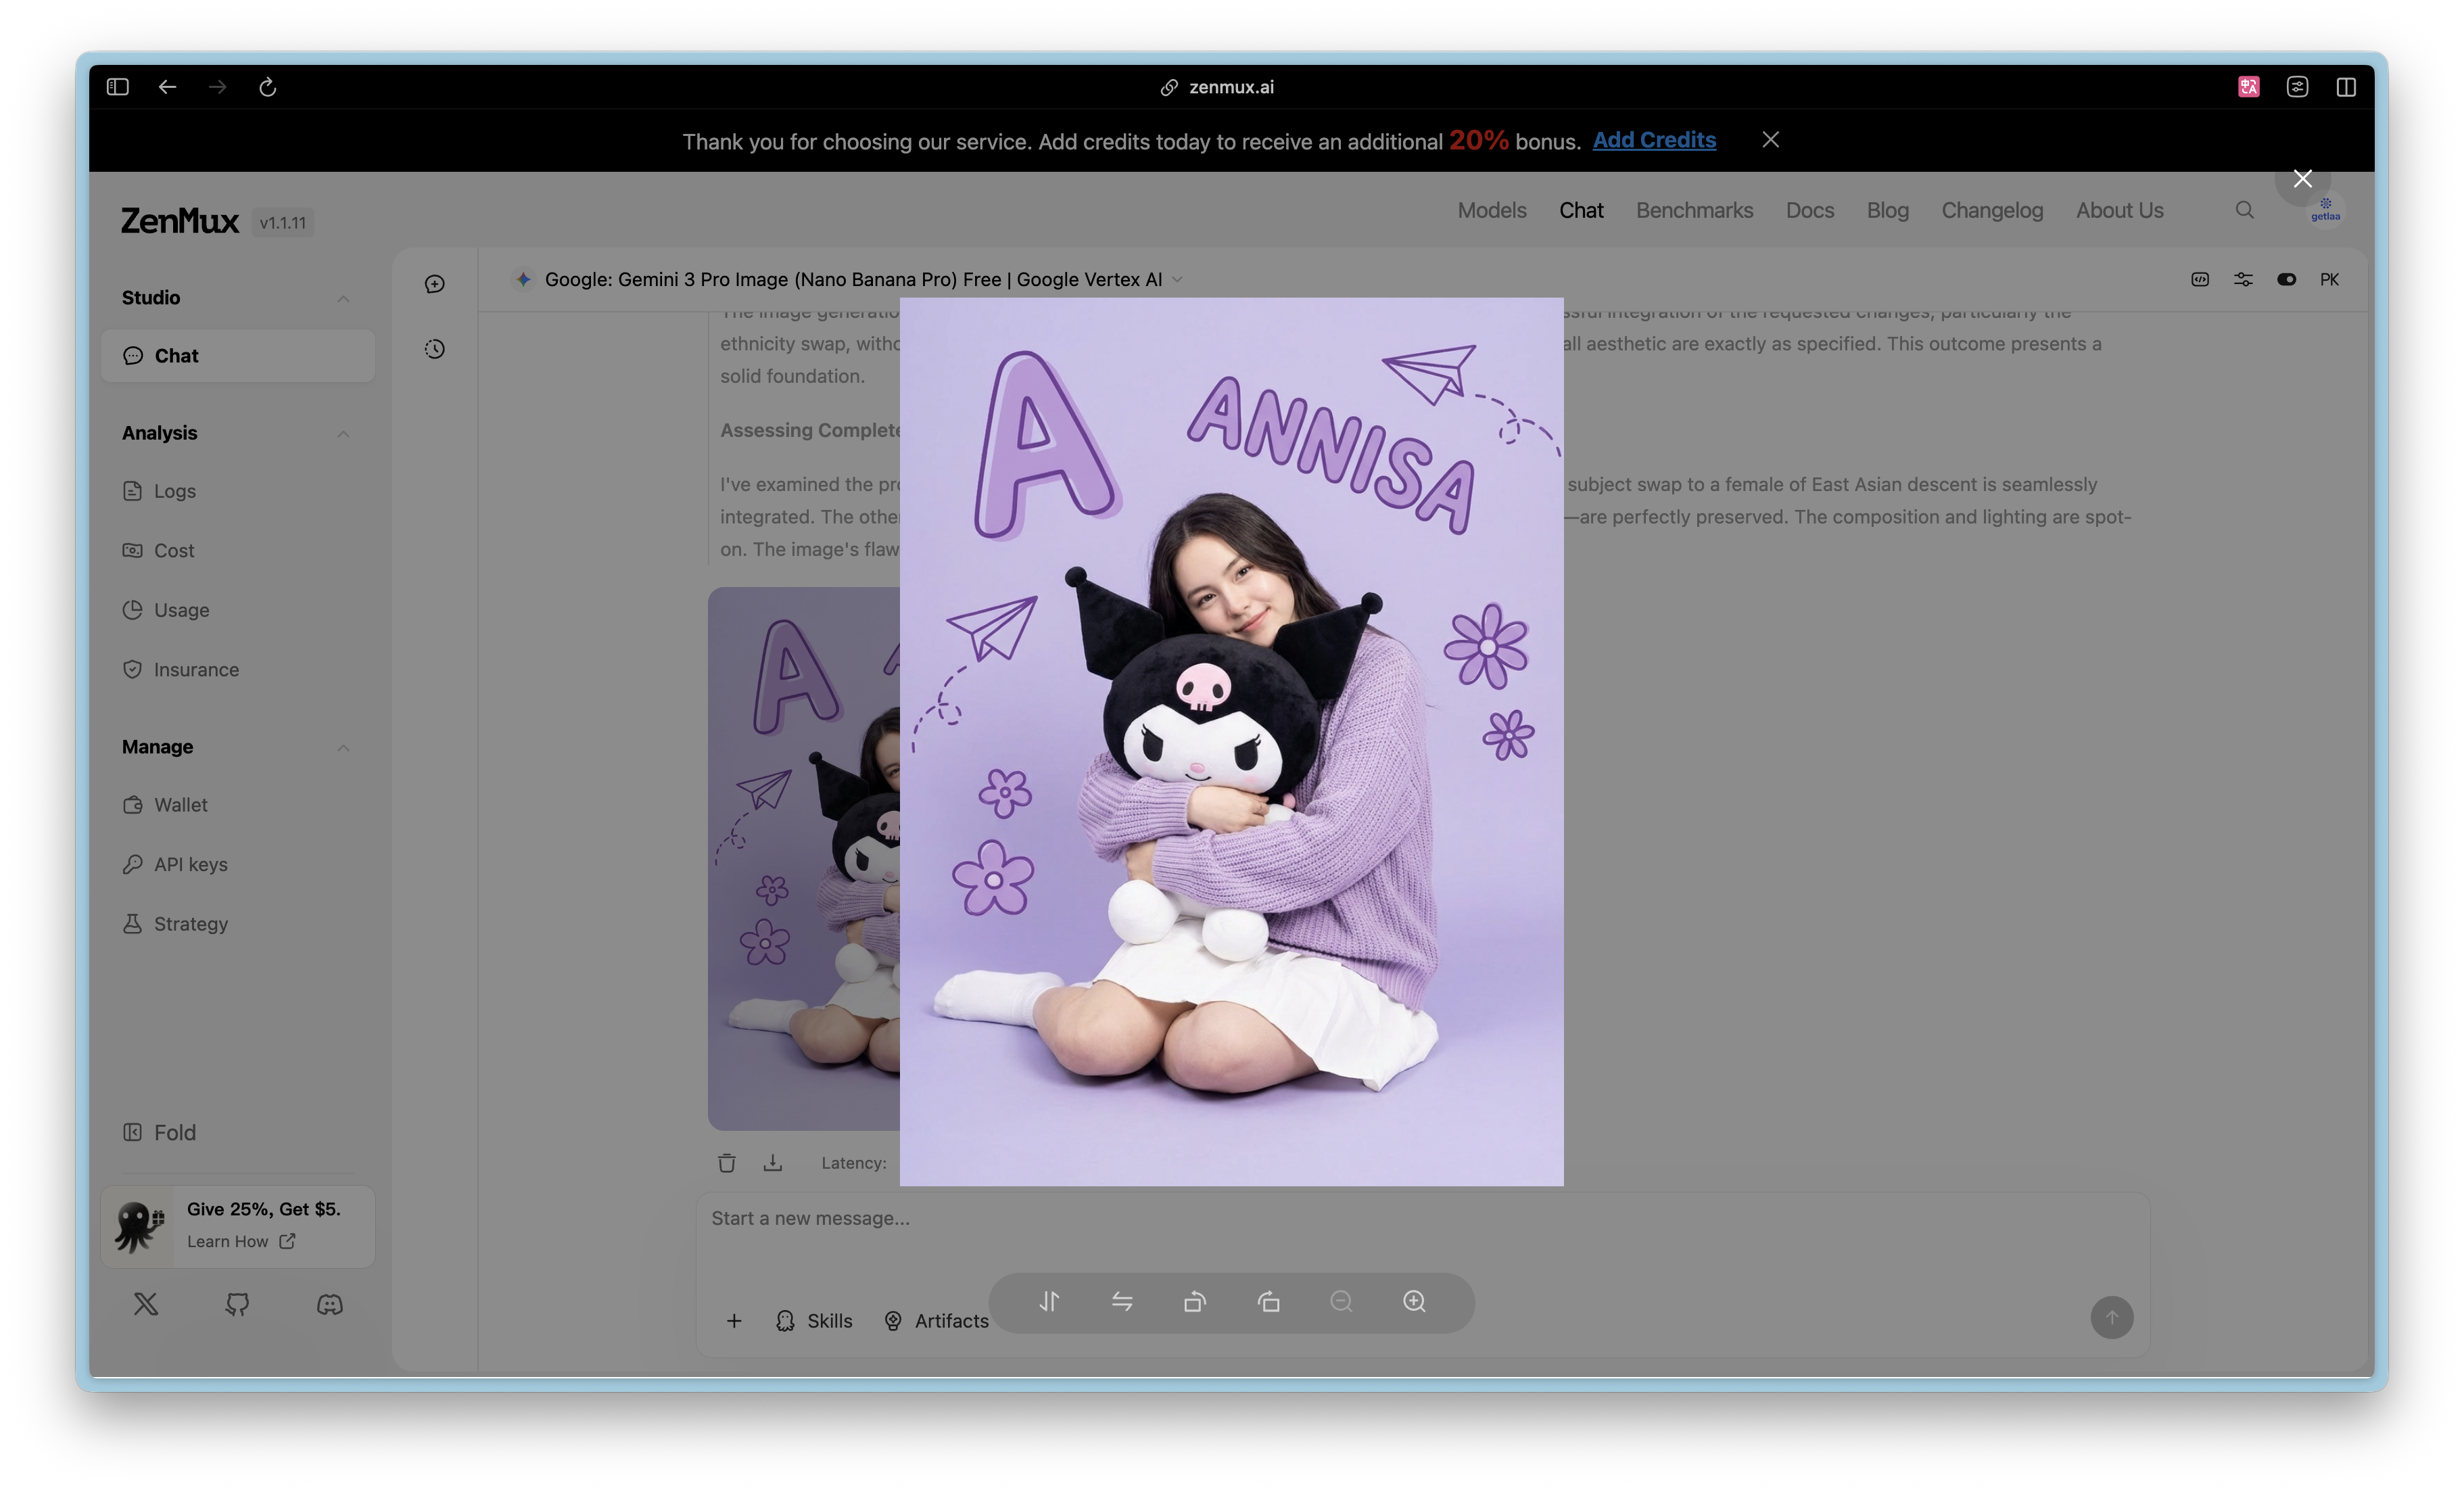Rotate the previewed image left

pos(1195,1301)
